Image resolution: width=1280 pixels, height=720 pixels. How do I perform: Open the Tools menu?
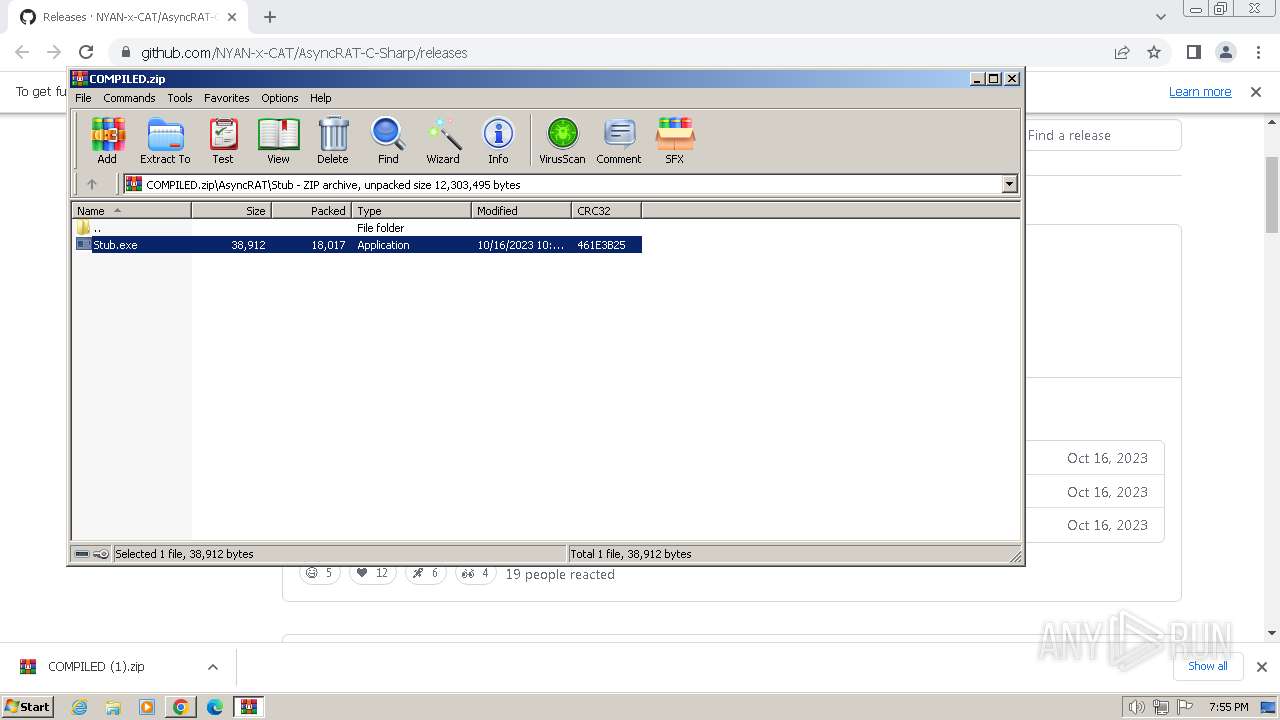[180, 98]
